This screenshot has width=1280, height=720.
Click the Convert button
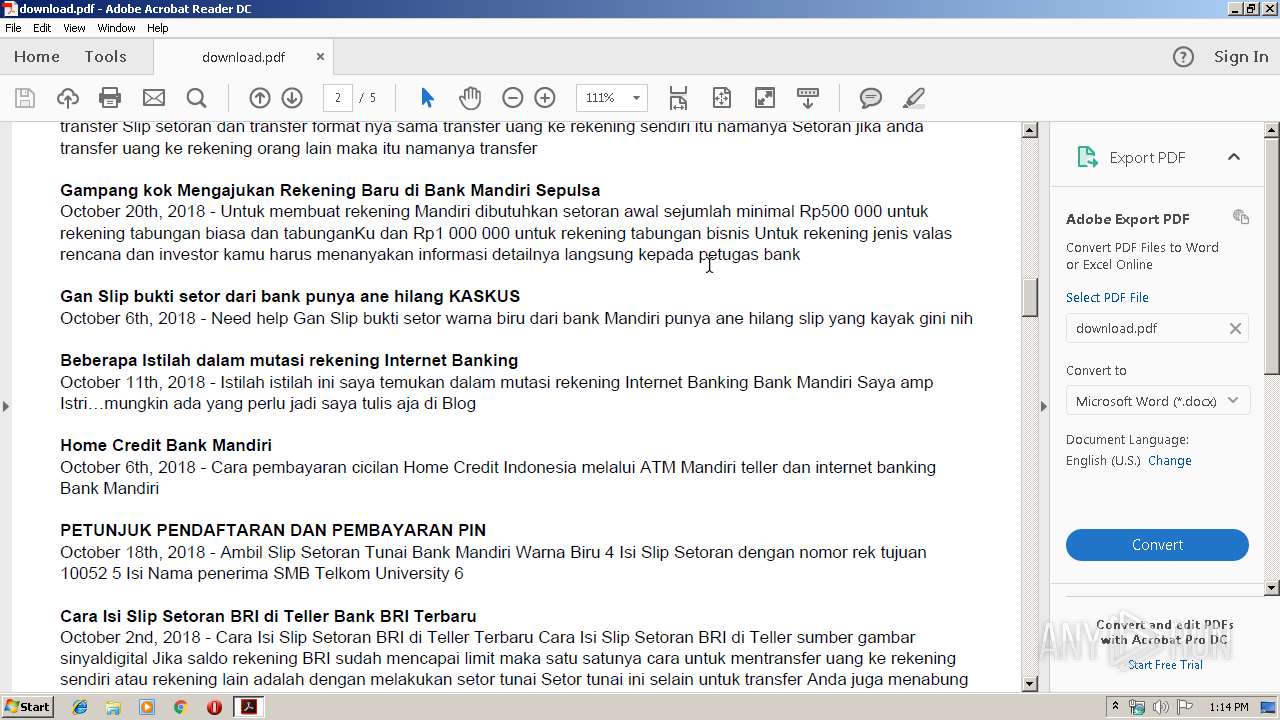coord(1157,545)
